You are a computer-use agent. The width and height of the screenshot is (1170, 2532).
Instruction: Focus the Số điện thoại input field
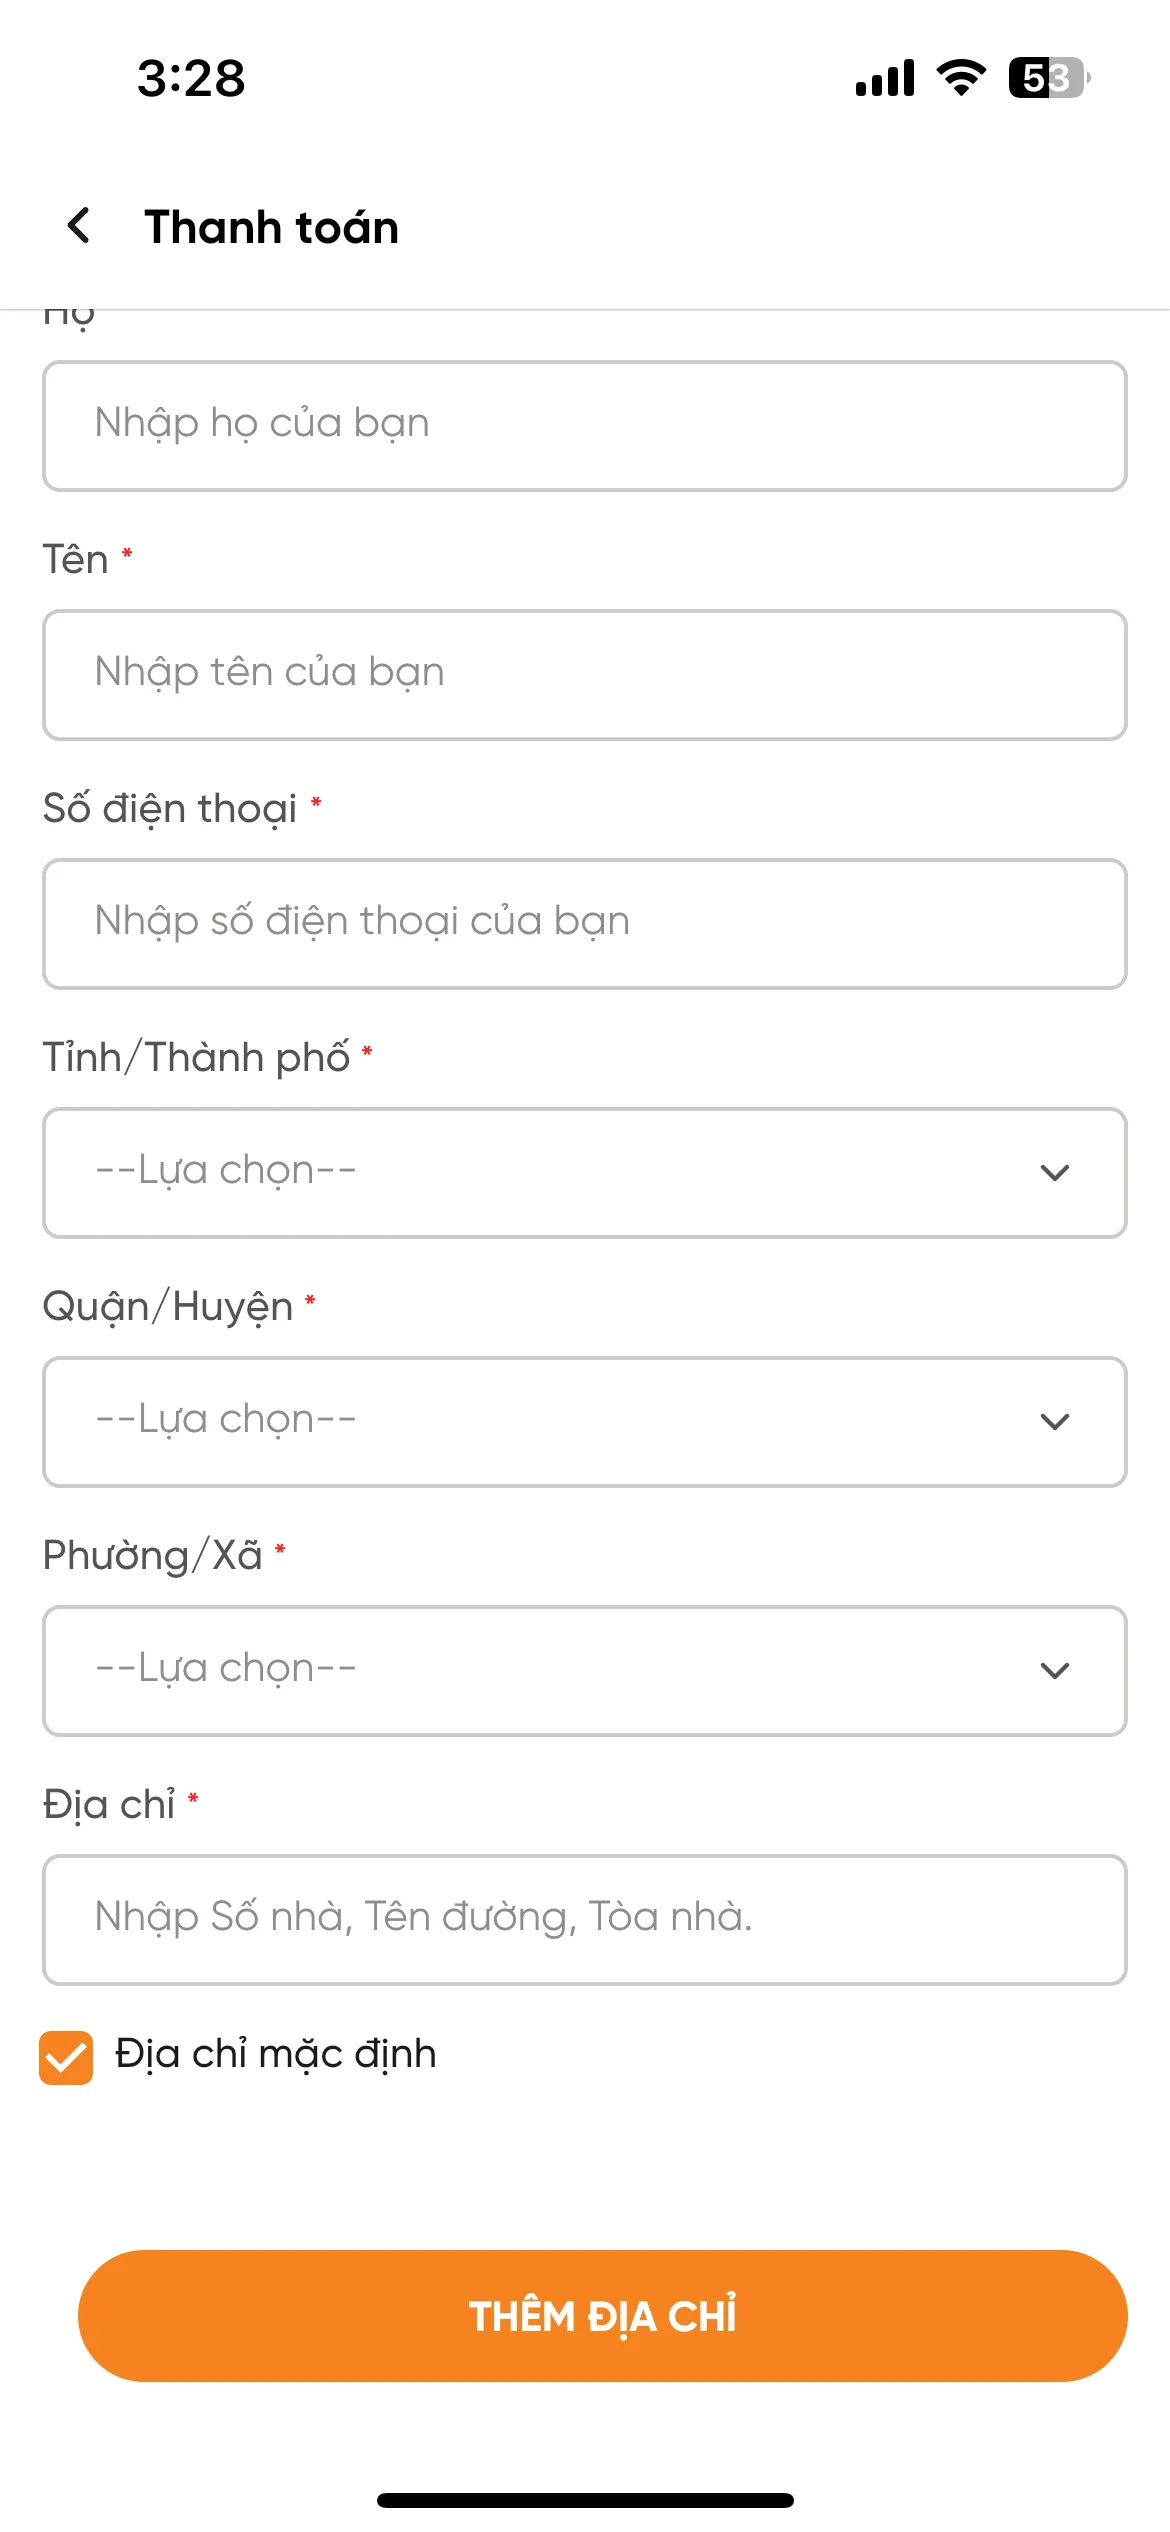coord(585,923)
